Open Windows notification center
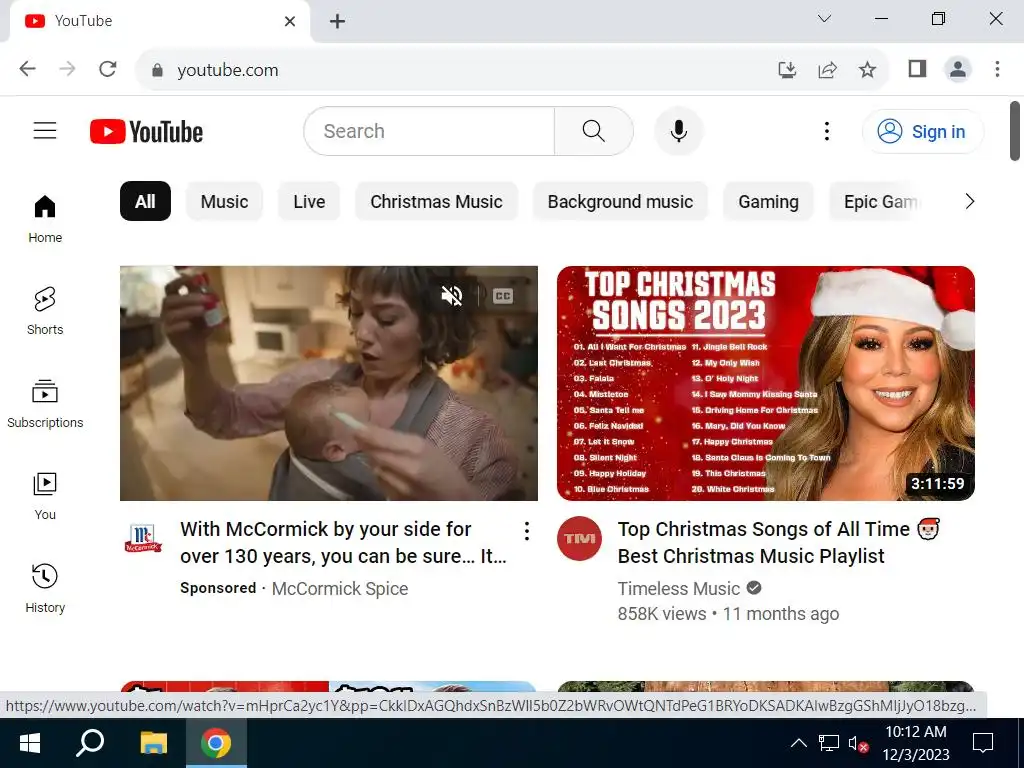 coord(983,743)
